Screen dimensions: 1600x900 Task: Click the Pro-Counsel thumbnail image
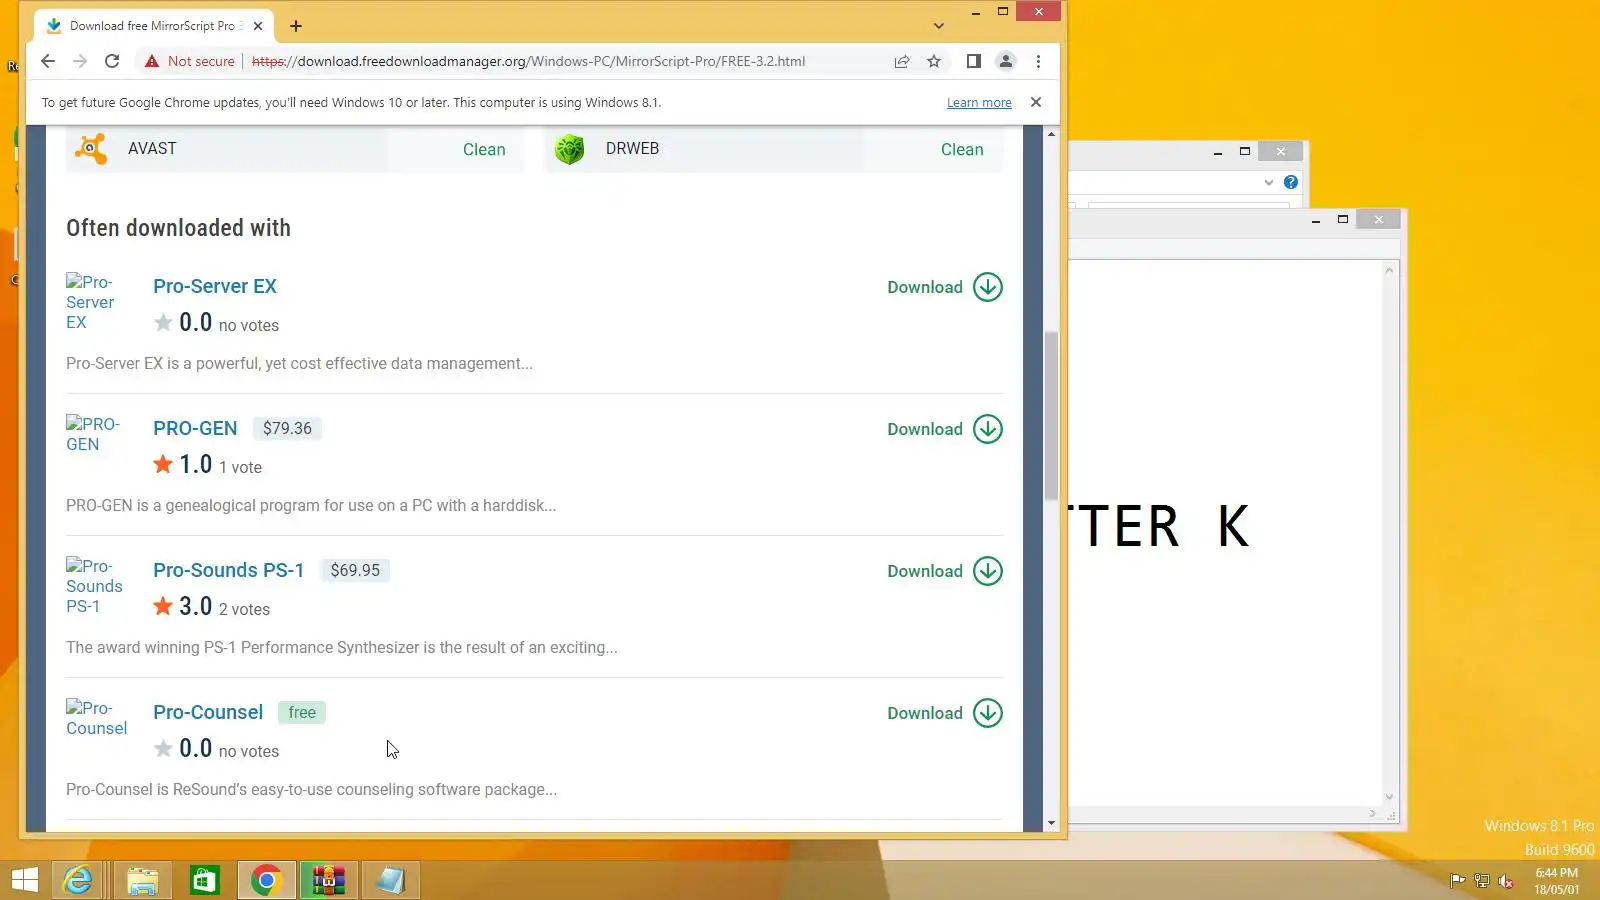[x=96, y=718]
